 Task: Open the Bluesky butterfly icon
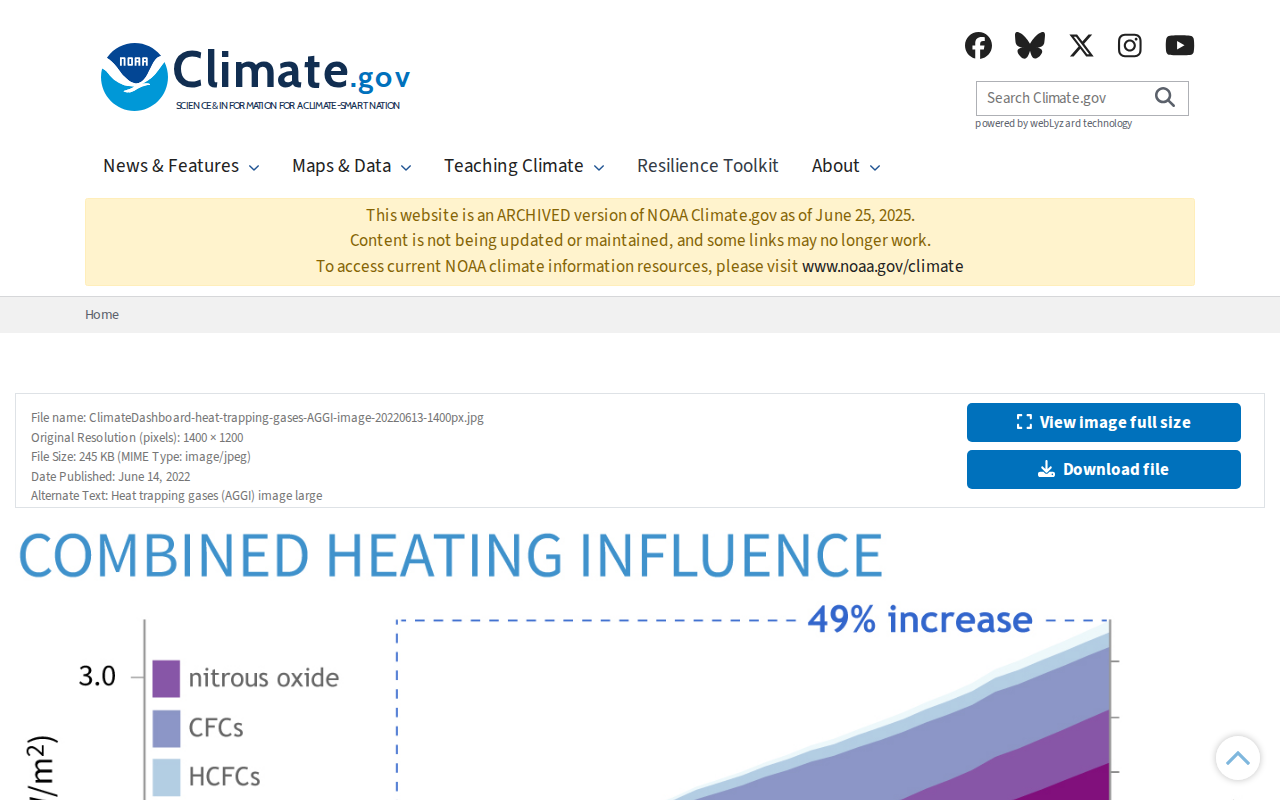click(1030, 45)
